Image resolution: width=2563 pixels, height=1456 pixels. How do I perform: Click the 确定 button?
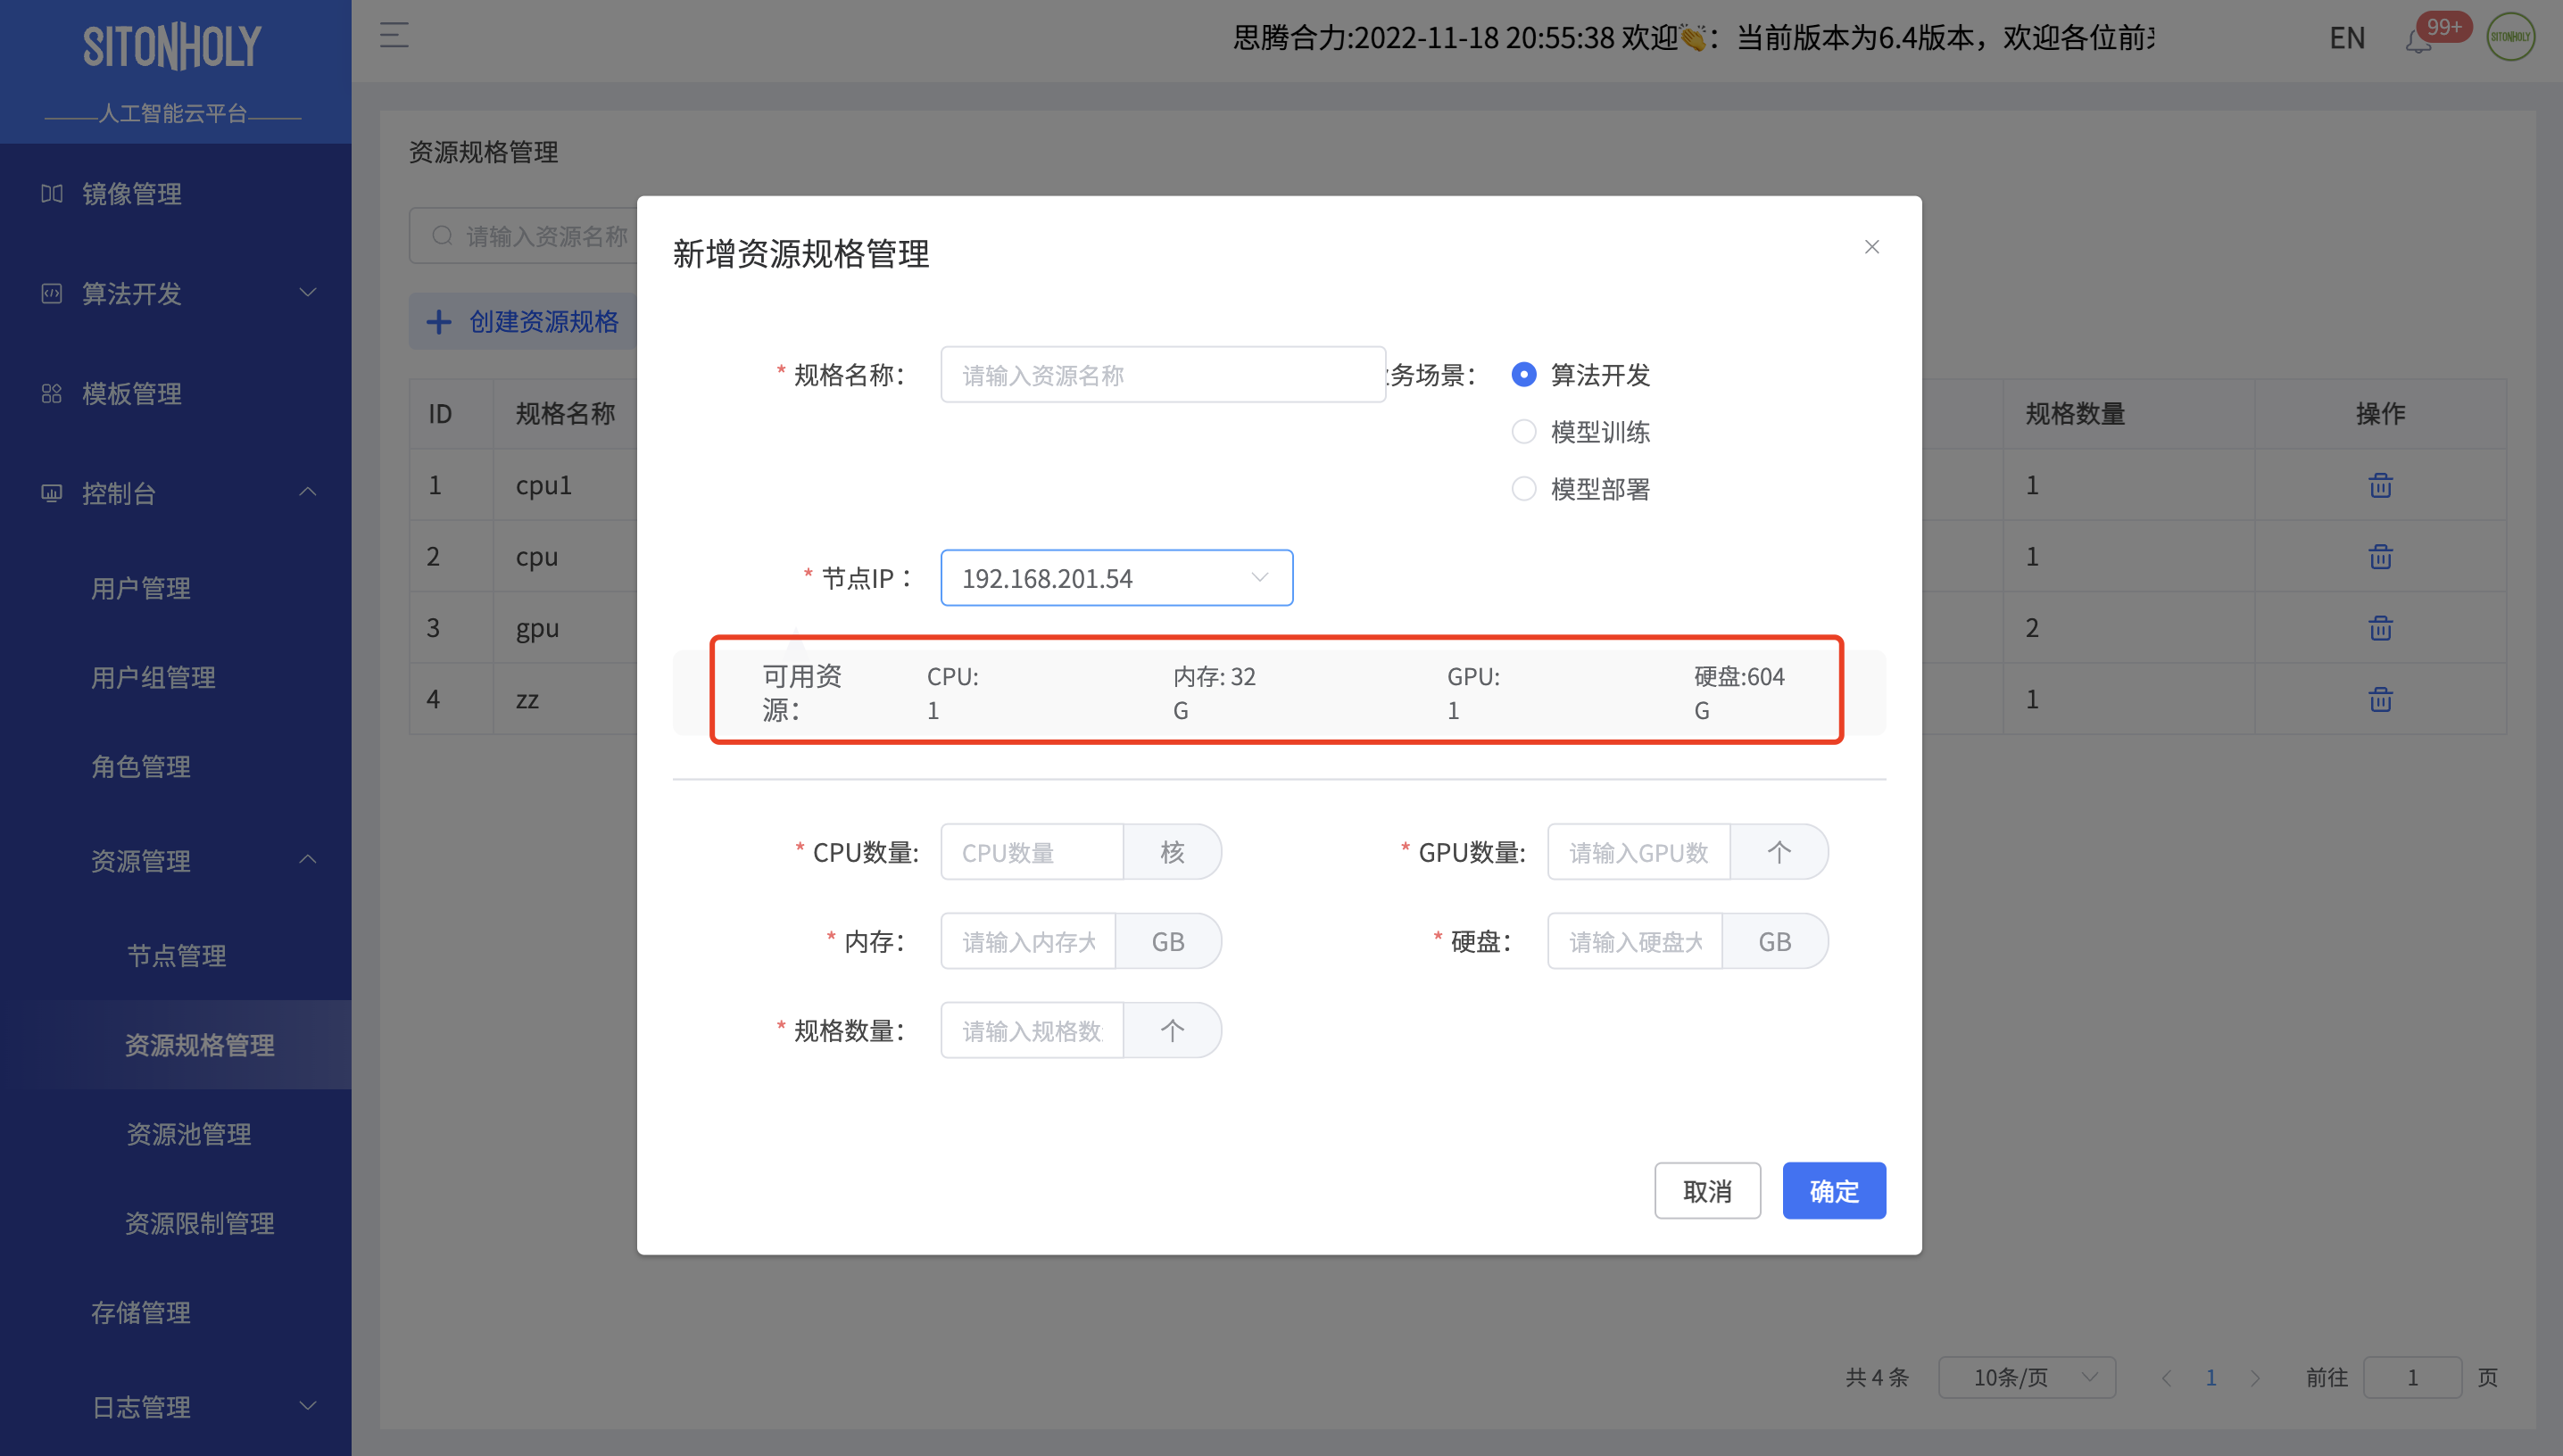pyautogui.click(x=1834, y=1190)
